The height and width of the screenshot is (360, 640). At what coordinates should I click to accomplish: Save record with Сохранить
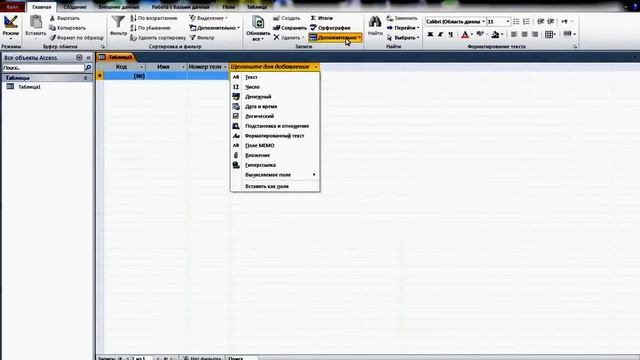click(289, 28)
